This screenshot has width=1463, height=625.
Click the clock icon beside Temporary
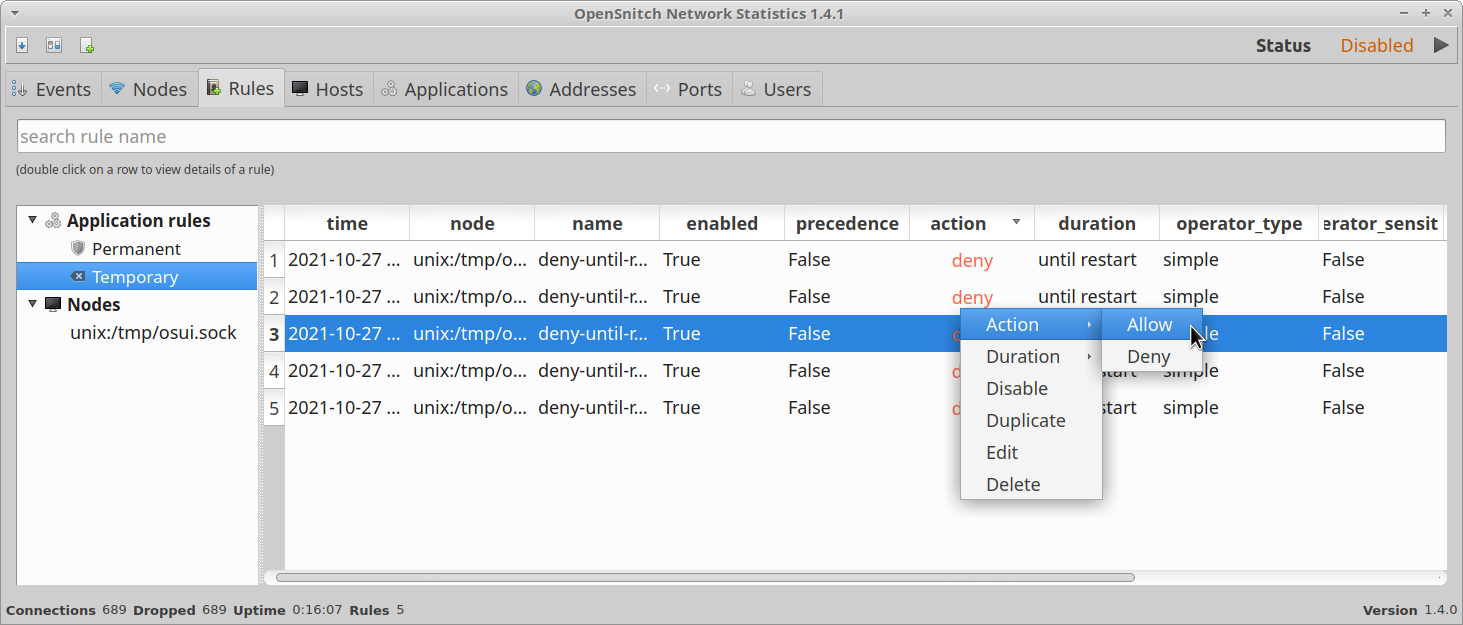(78, 276)
